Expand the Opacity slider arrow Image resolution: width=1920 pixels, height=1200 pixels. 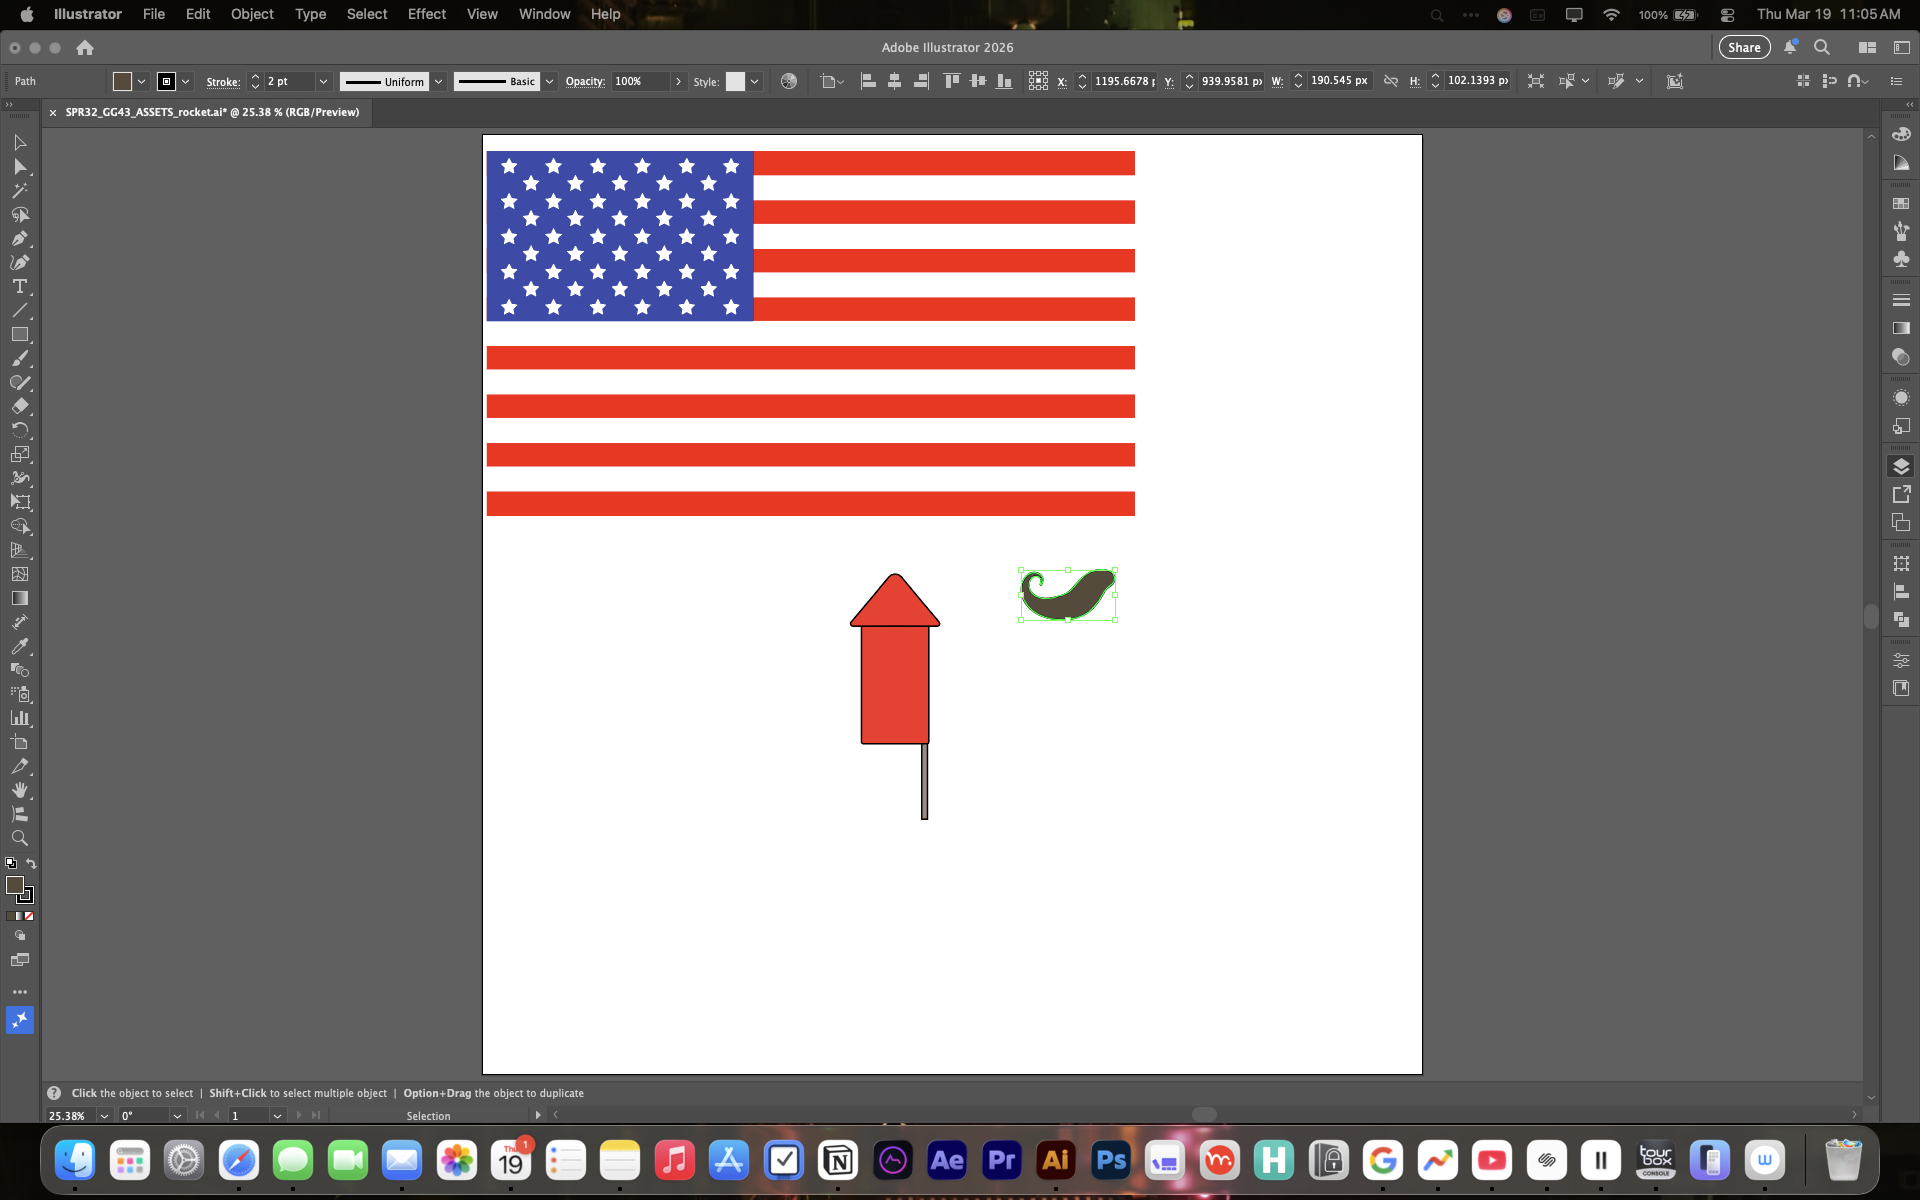(x=678, y=81)
